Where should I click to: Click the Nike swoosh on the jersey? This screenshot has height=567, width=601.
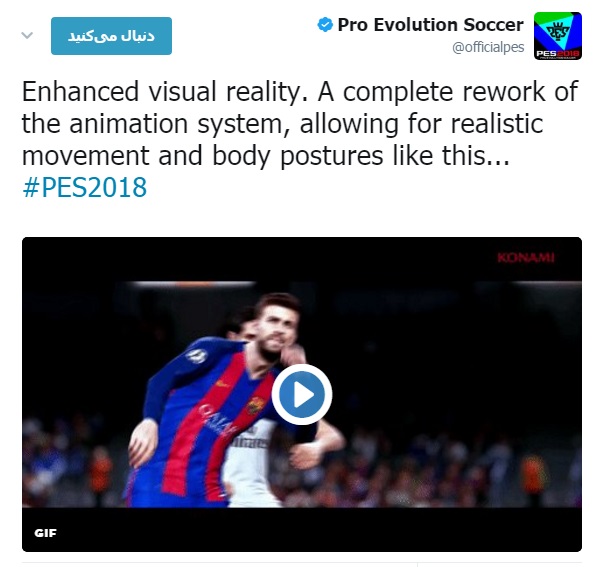(221, 383)
